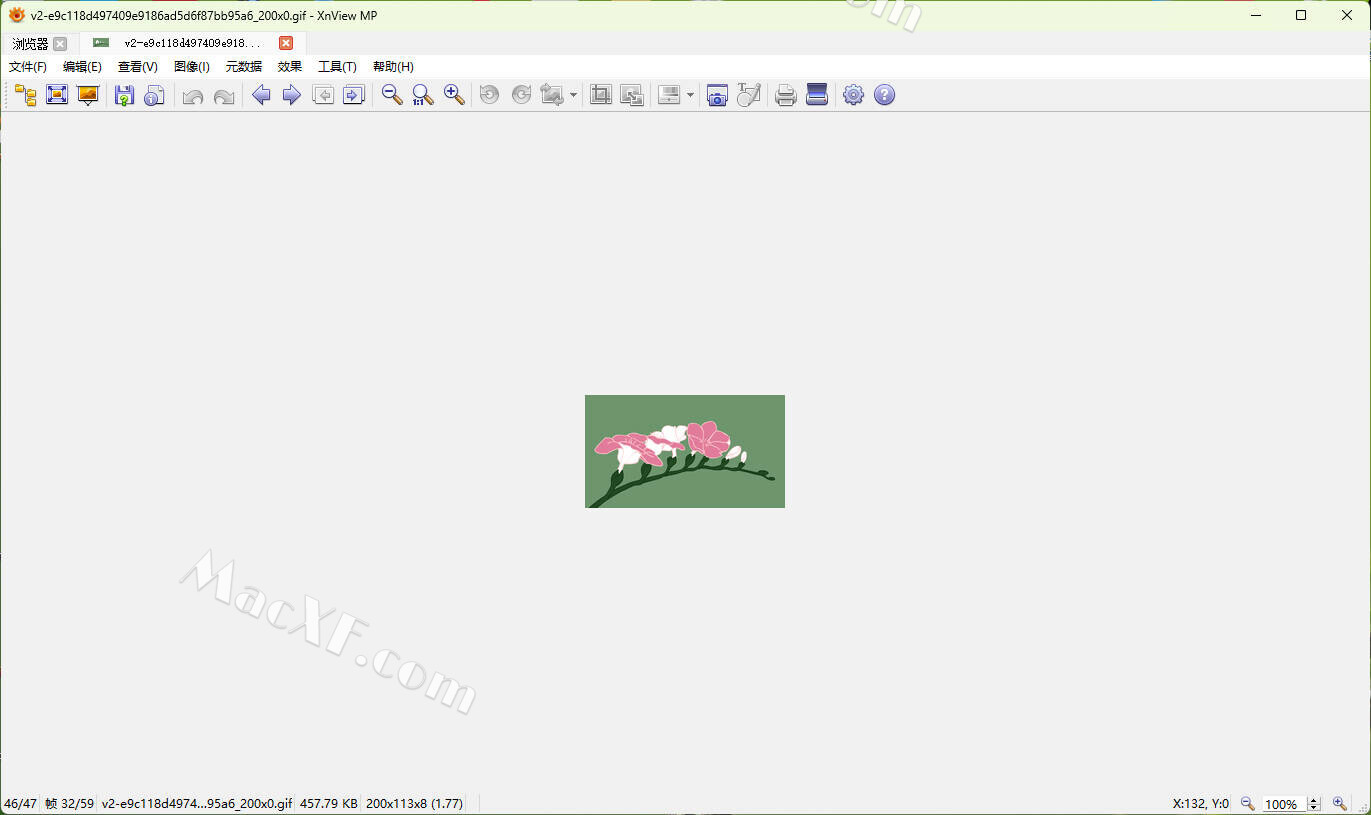The image size is (1371, 815).
Task: Close the 浏览器 tab
Action: click(60, 44)
